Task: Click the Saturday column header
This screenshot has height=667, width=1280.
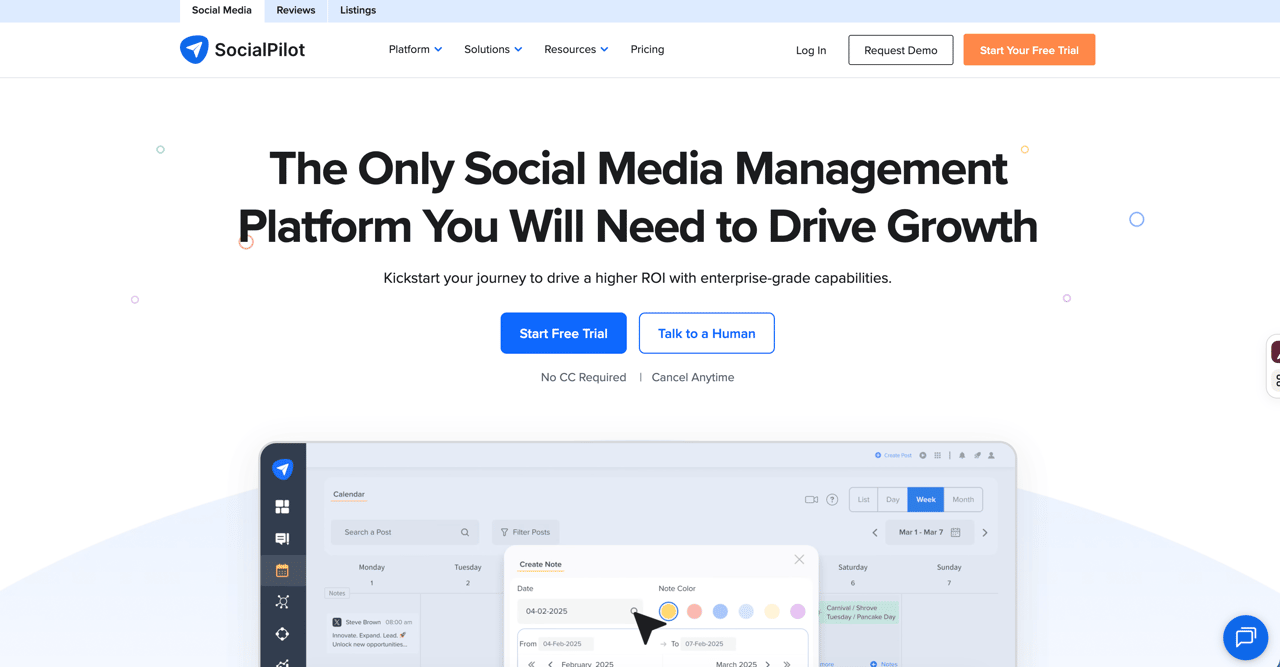Action: pos(853,567)
